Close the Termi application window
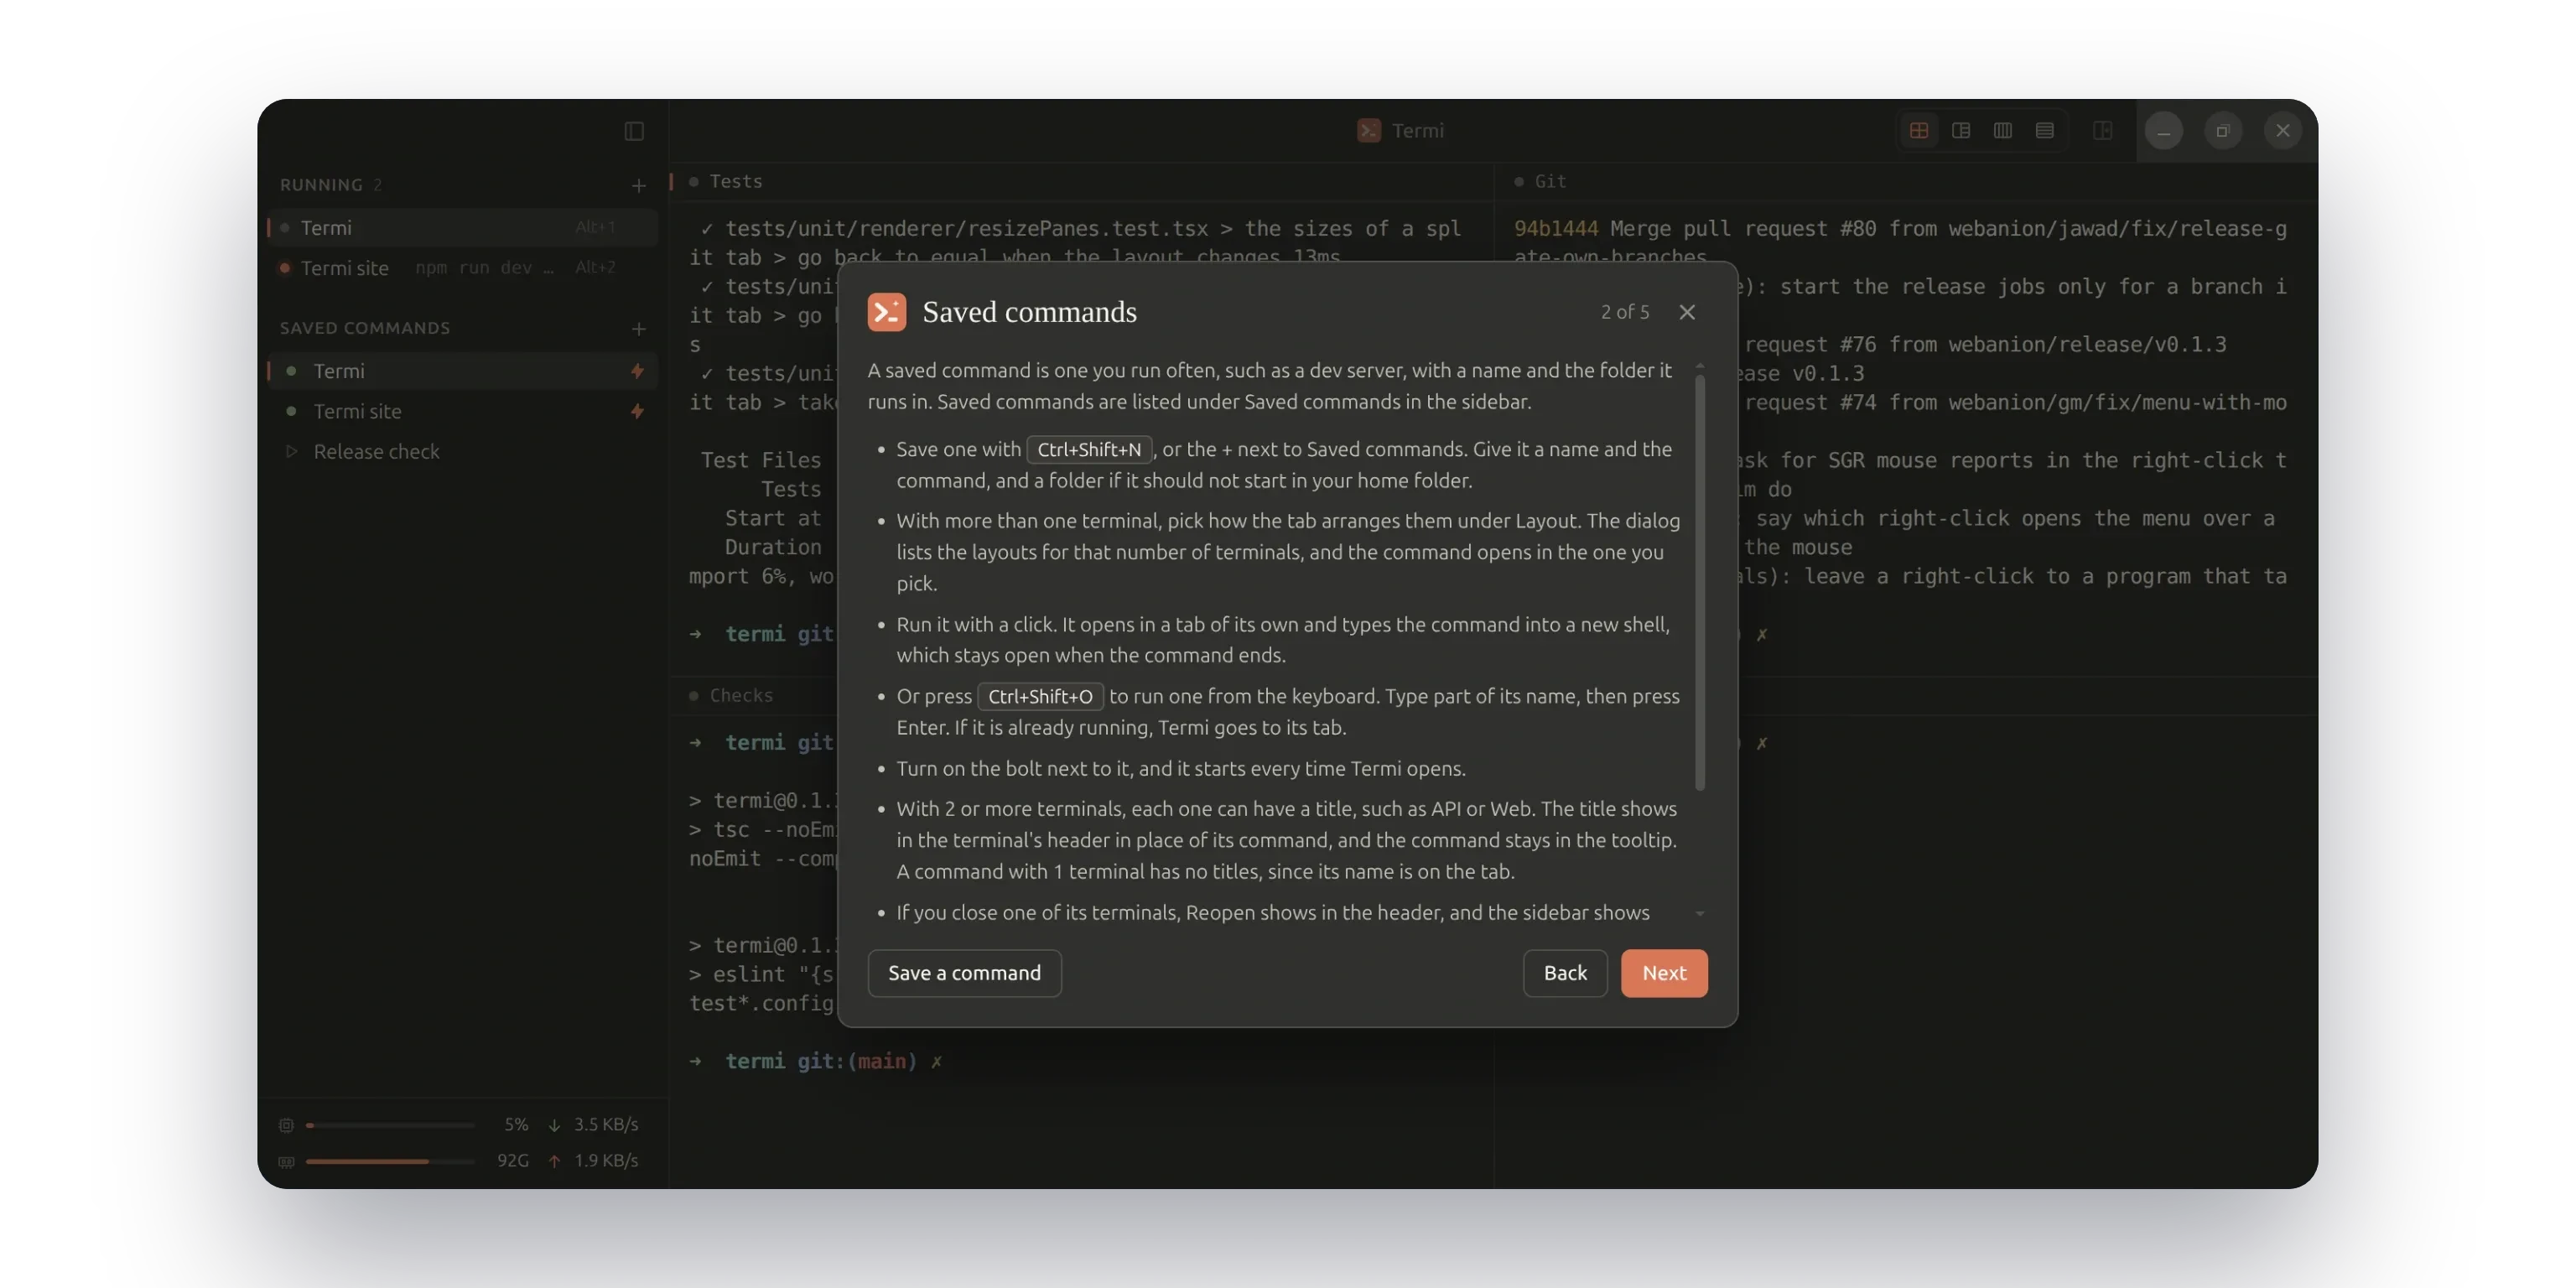Image resolution: width=2576 pixels, height=1288 pixels. coord(2283,131)
